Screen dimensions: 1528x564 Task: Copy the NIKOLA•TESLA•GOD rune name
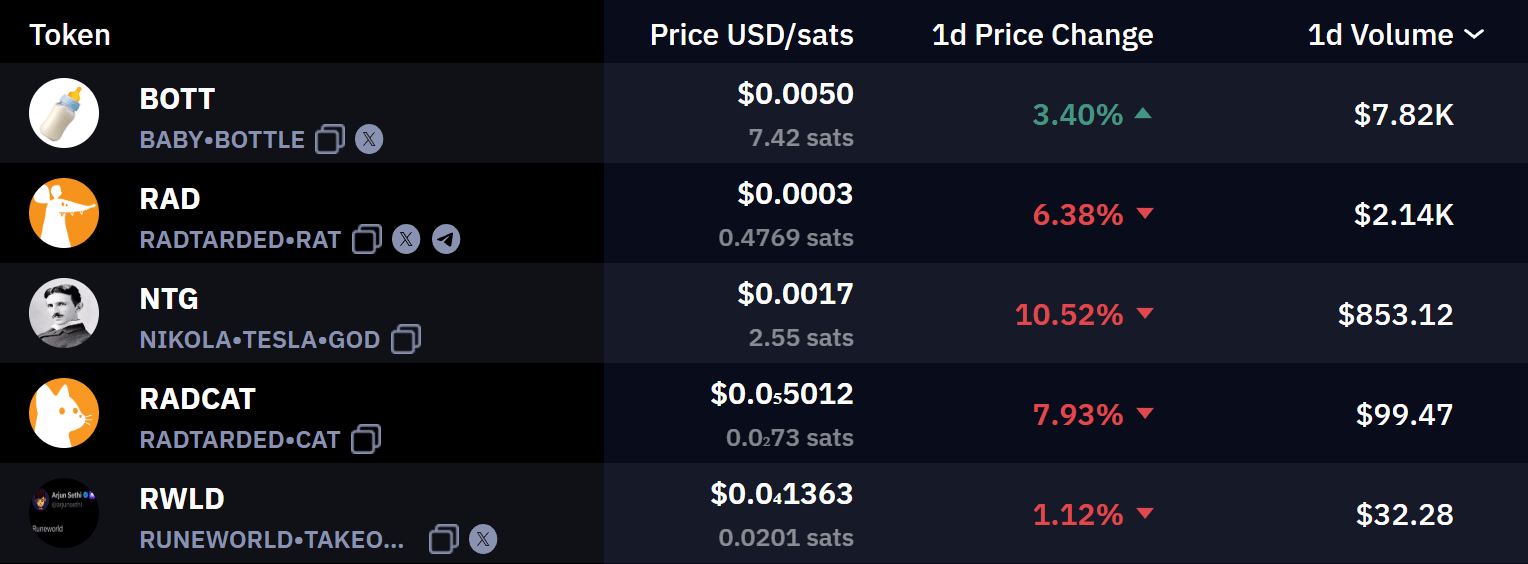coord(405,339)
